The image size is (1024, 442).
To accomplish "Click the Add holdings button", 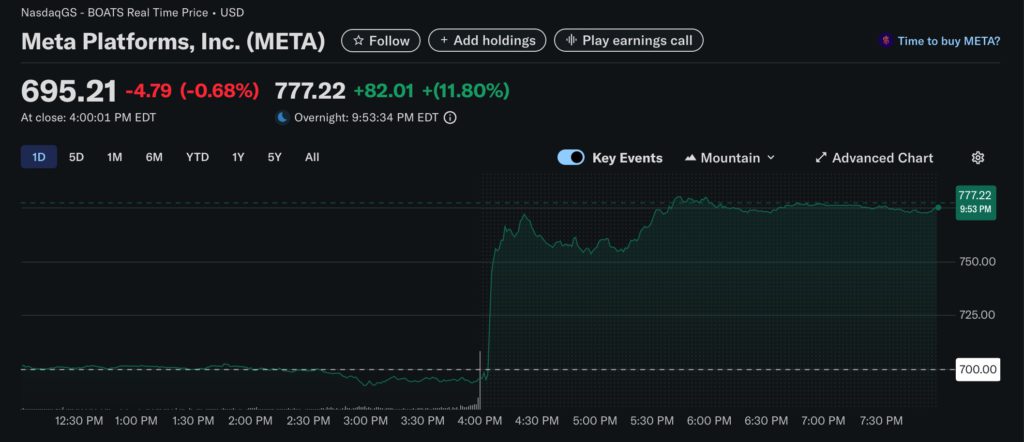I will (x=487, y=40).
